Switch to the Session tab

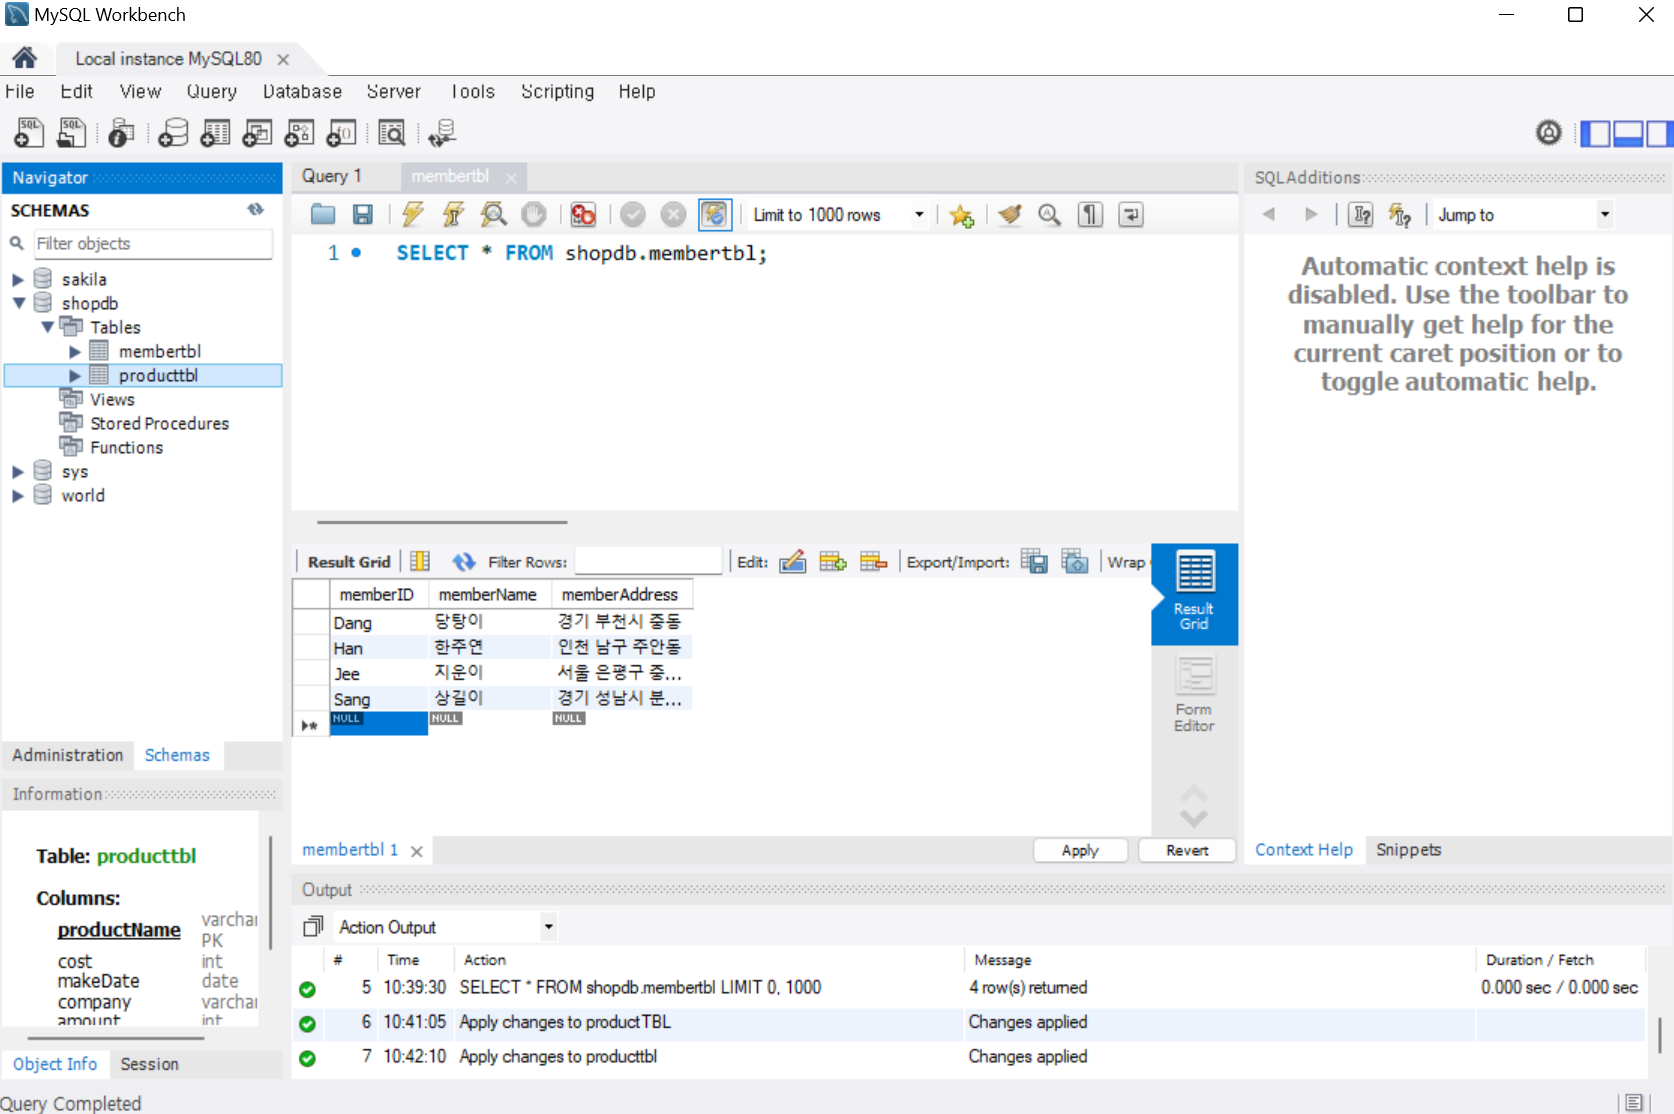pos(150,1064)
